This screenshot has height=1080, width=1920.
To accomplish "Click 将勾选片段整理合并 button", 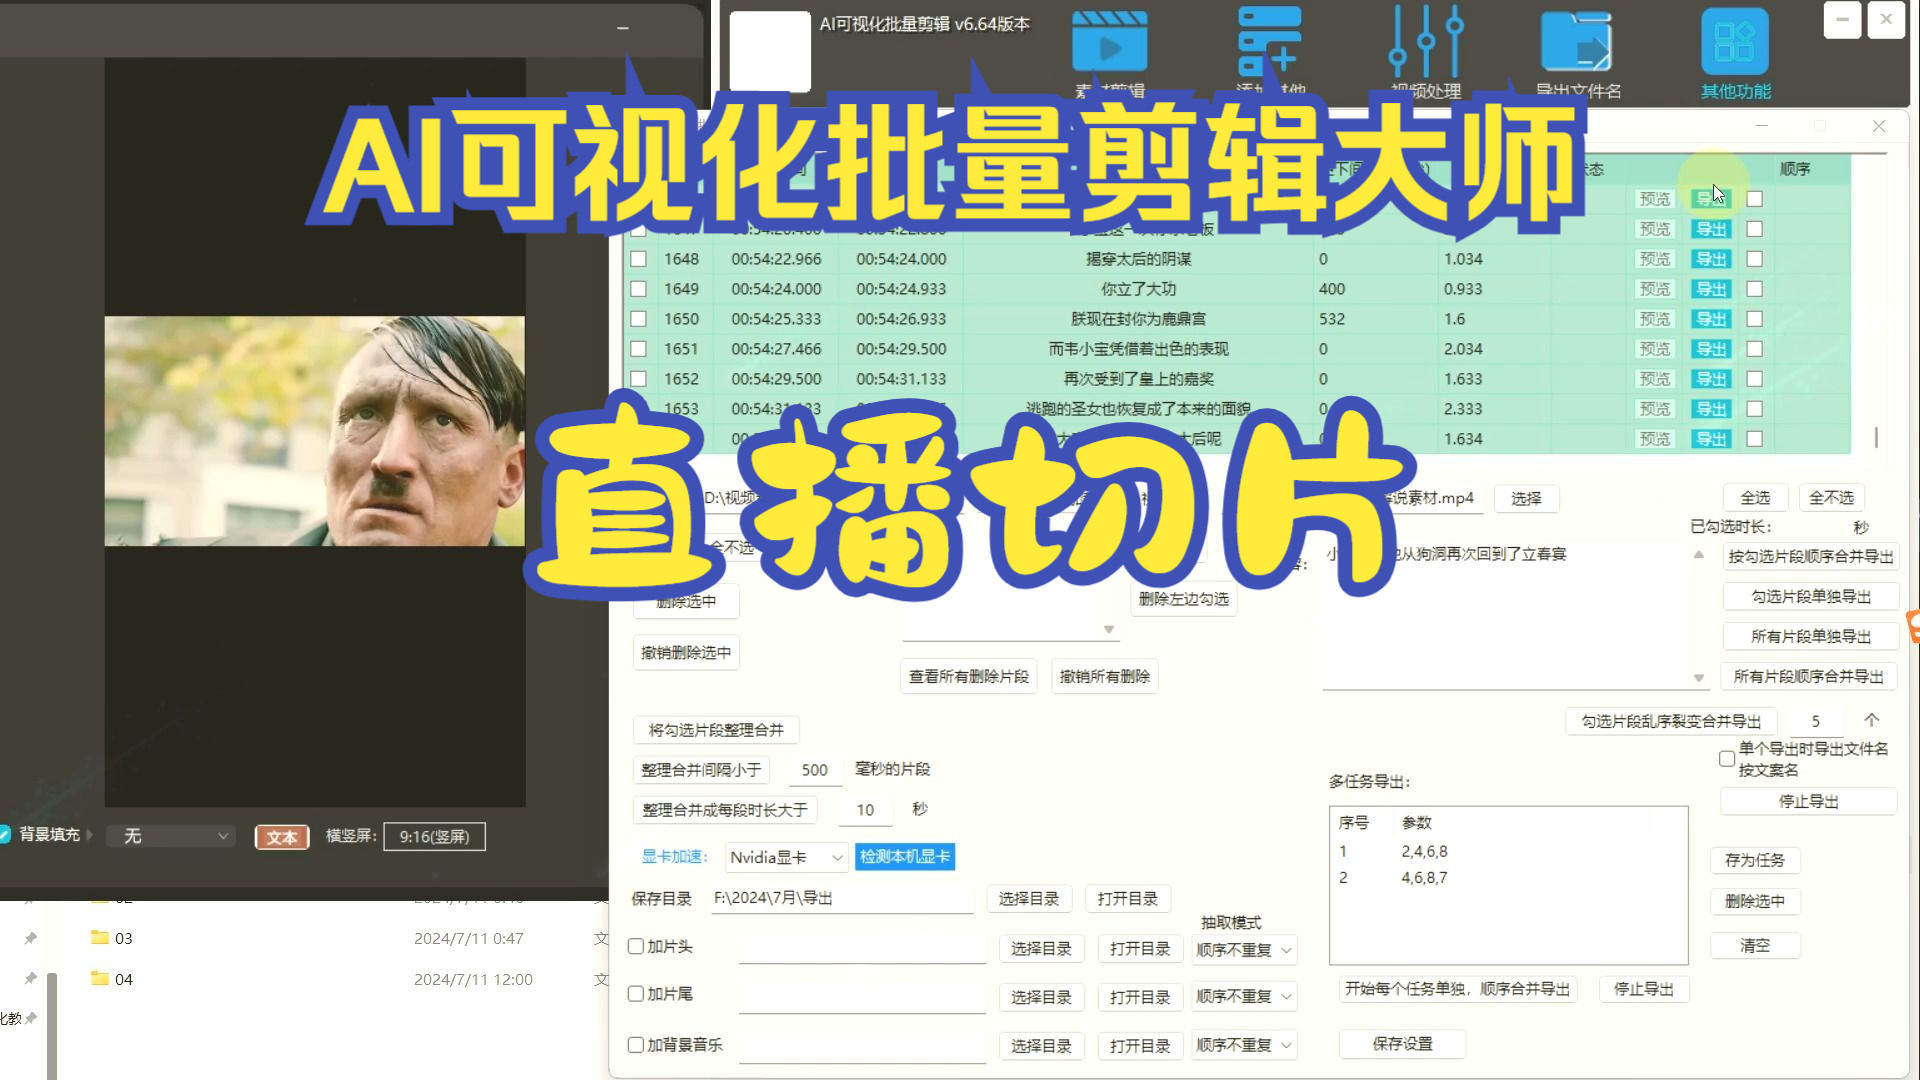I will [x=716, y=730].
